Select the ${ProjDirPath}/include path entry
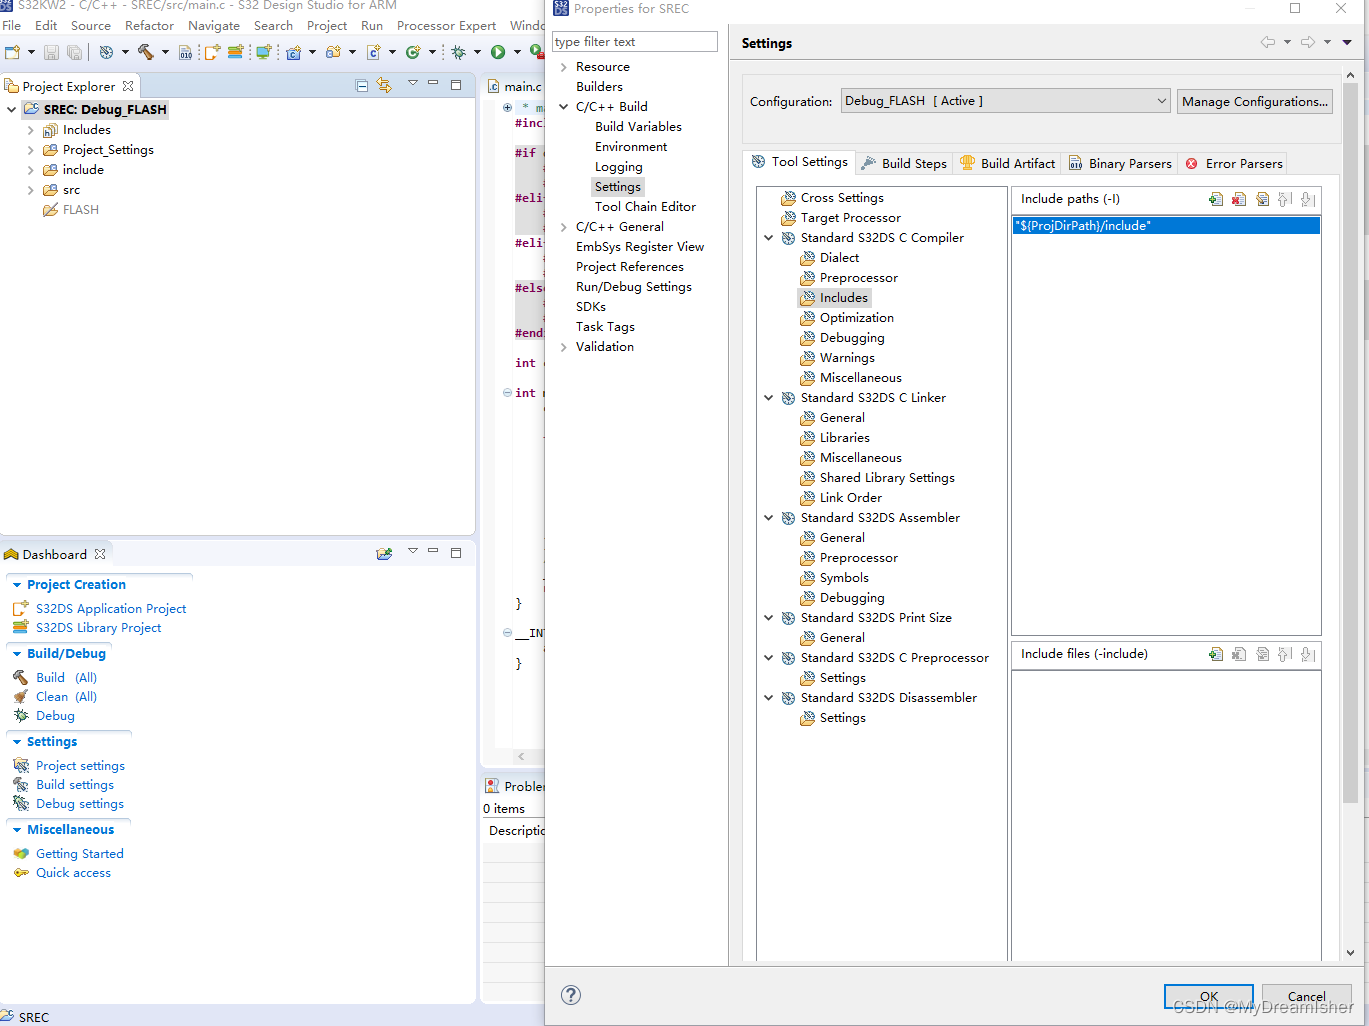This screenshot has height=1026, width=1369. (1166, 226)
